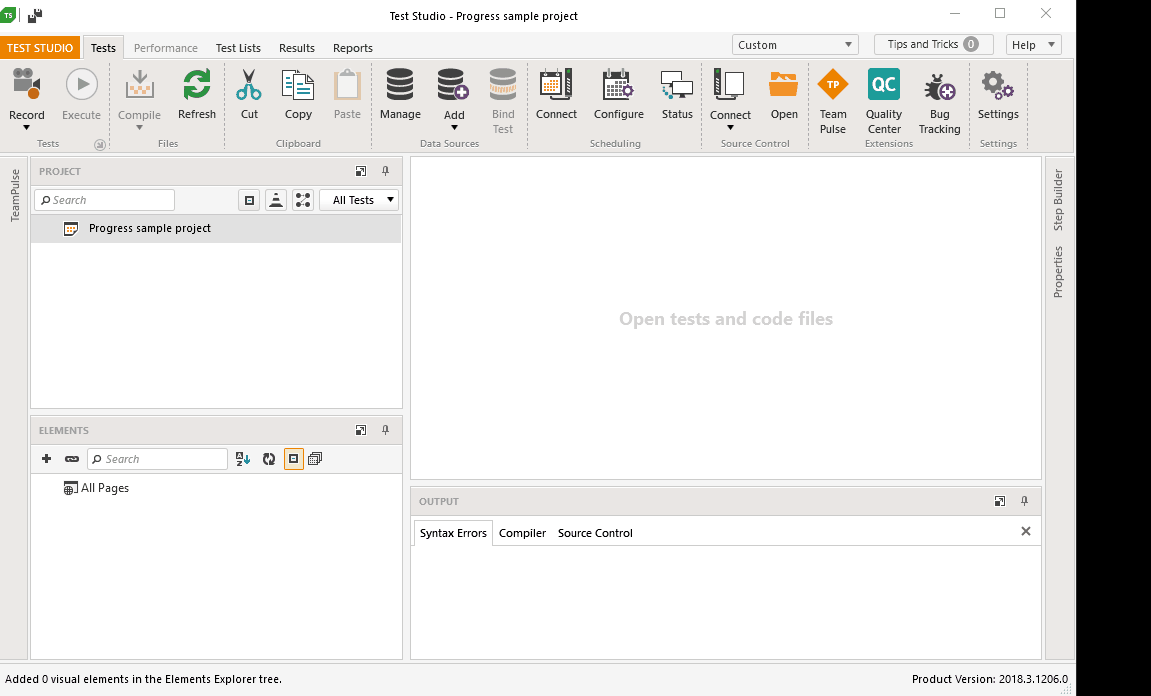
Task: Toggle the square collapse button in Project toolbar
Action: coord(249,200)
